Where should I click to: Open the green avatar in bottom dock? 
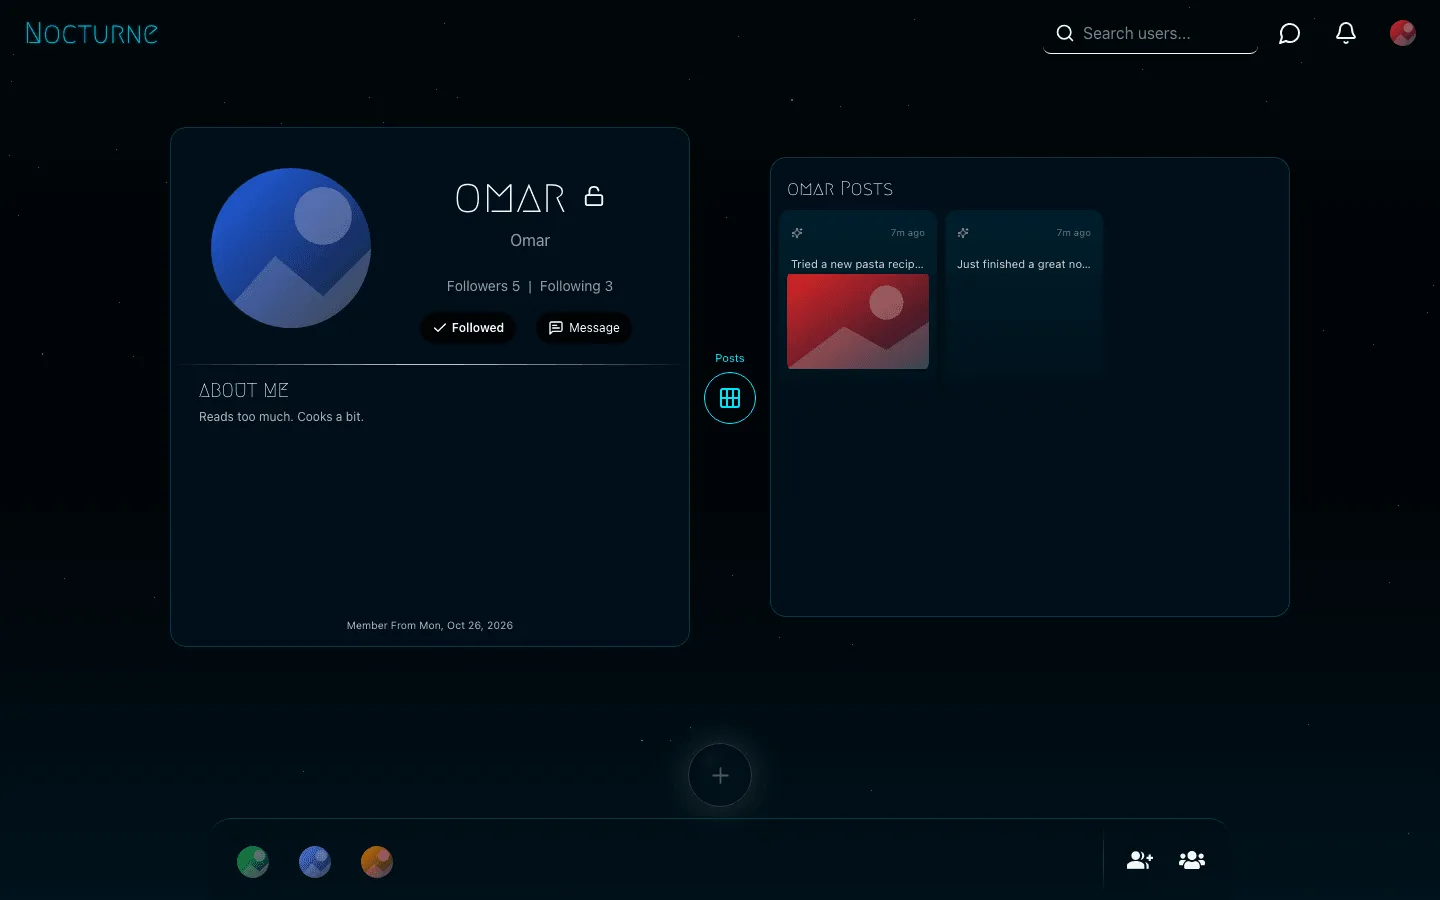[x=253, y=862]
